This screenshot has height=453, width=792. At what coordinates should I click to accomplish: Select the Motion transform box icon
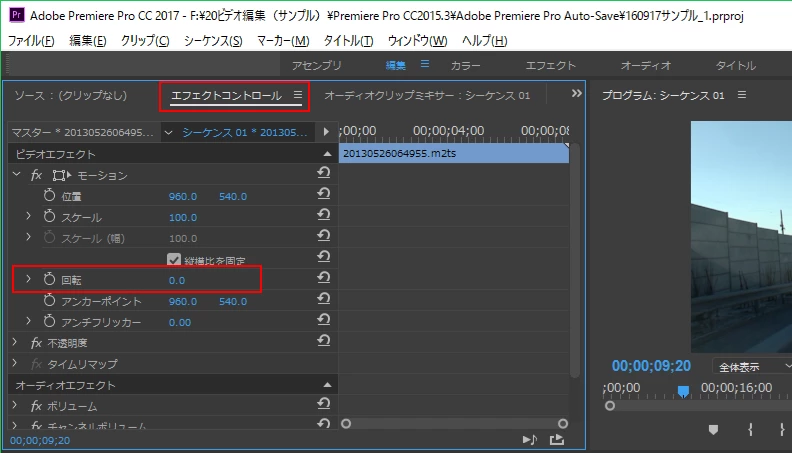coord(62,175)
